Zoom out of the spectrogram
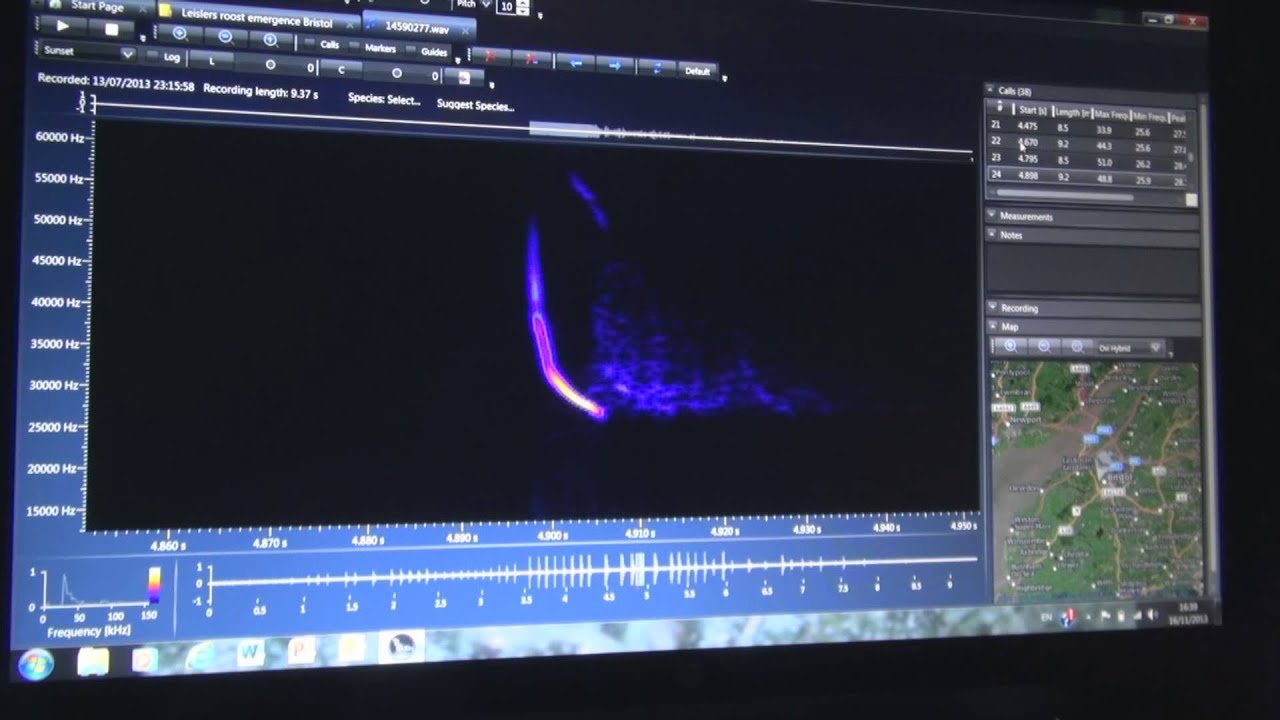Viewport: 1280px width, 720px height. point(225,36)
